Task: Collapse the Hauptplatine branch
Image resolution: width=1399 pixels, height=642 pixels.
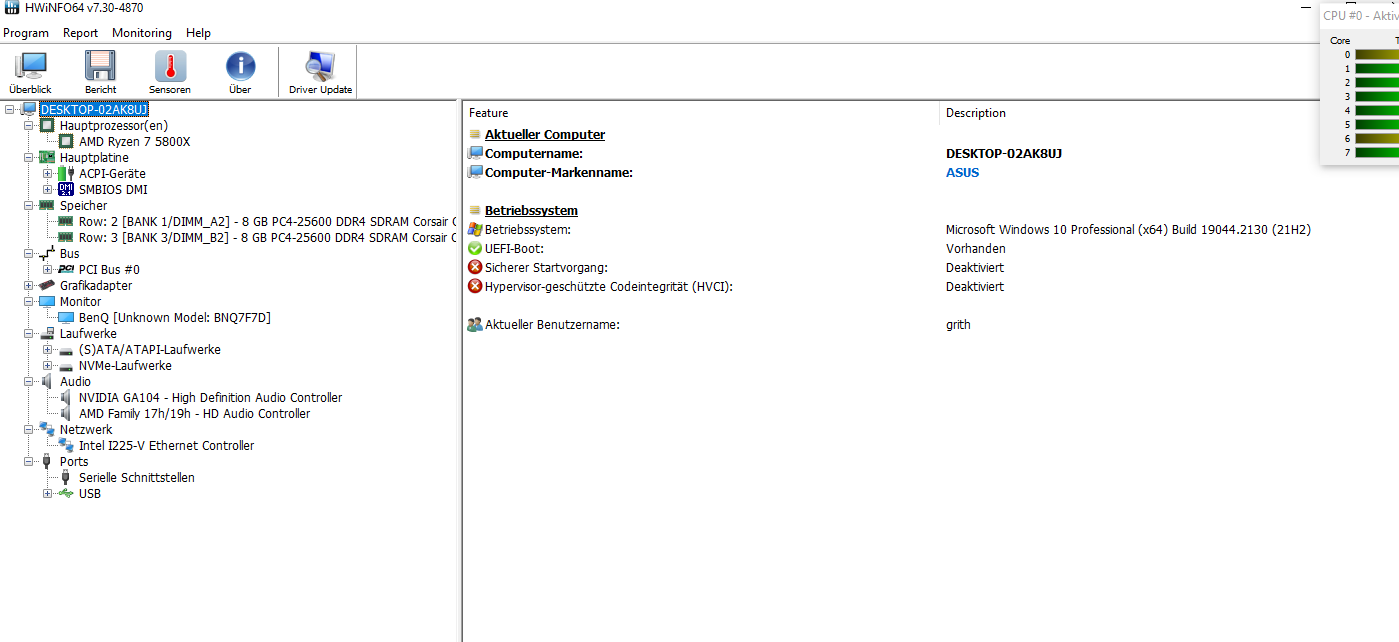Action: pyautogui.click(x=29, y=157)
